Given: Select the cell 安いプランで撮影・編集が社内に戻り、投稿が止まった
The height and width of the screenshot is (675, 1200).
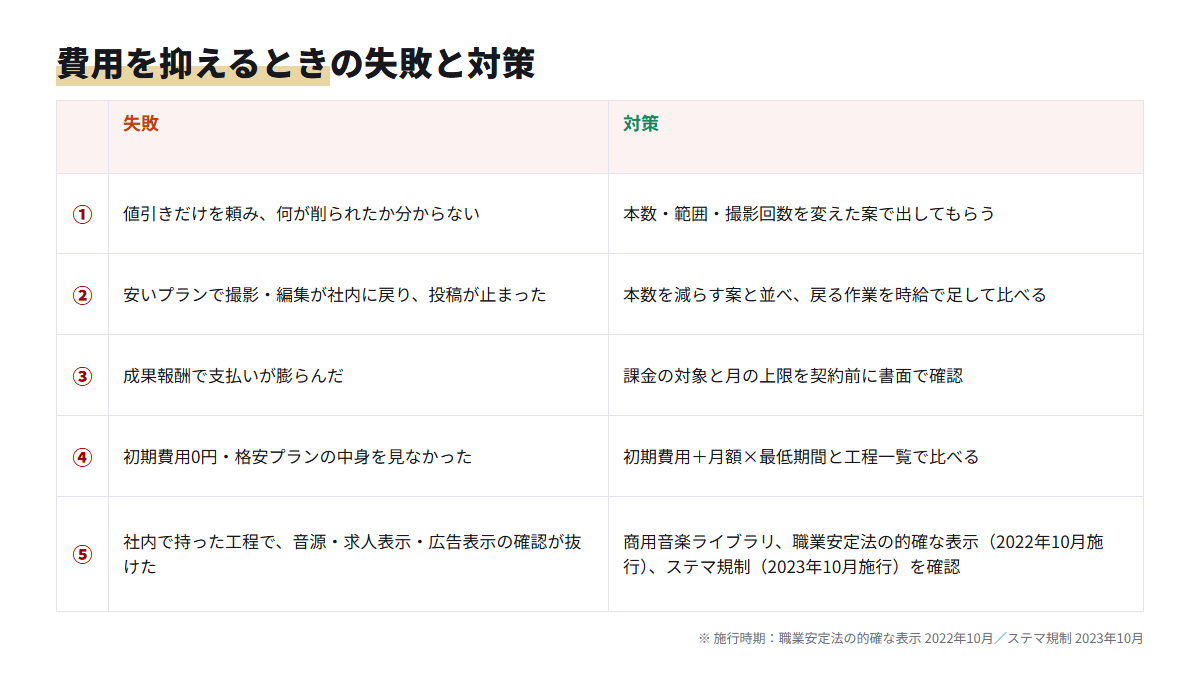Looking at the screenshot, I should coord(358,295).
